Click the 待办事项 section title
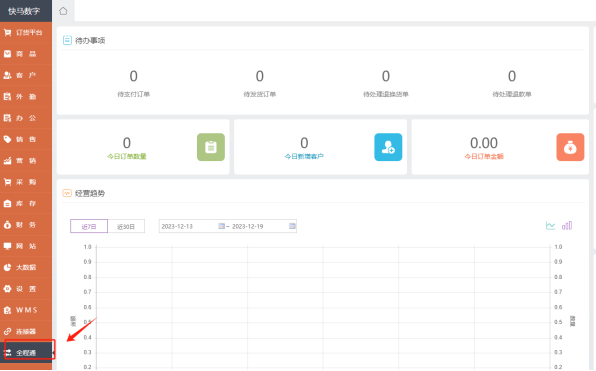Image resolution: width=596 pixels, height=371 pixels. (x=90, y=40)
